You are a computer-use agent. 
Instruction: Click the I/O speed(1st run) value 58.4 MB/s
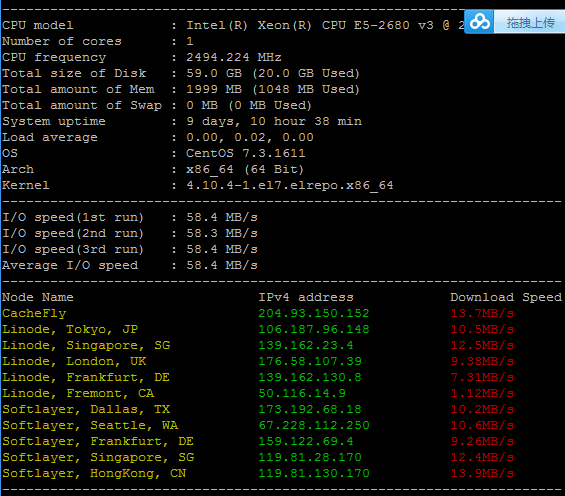pos(222,217)
